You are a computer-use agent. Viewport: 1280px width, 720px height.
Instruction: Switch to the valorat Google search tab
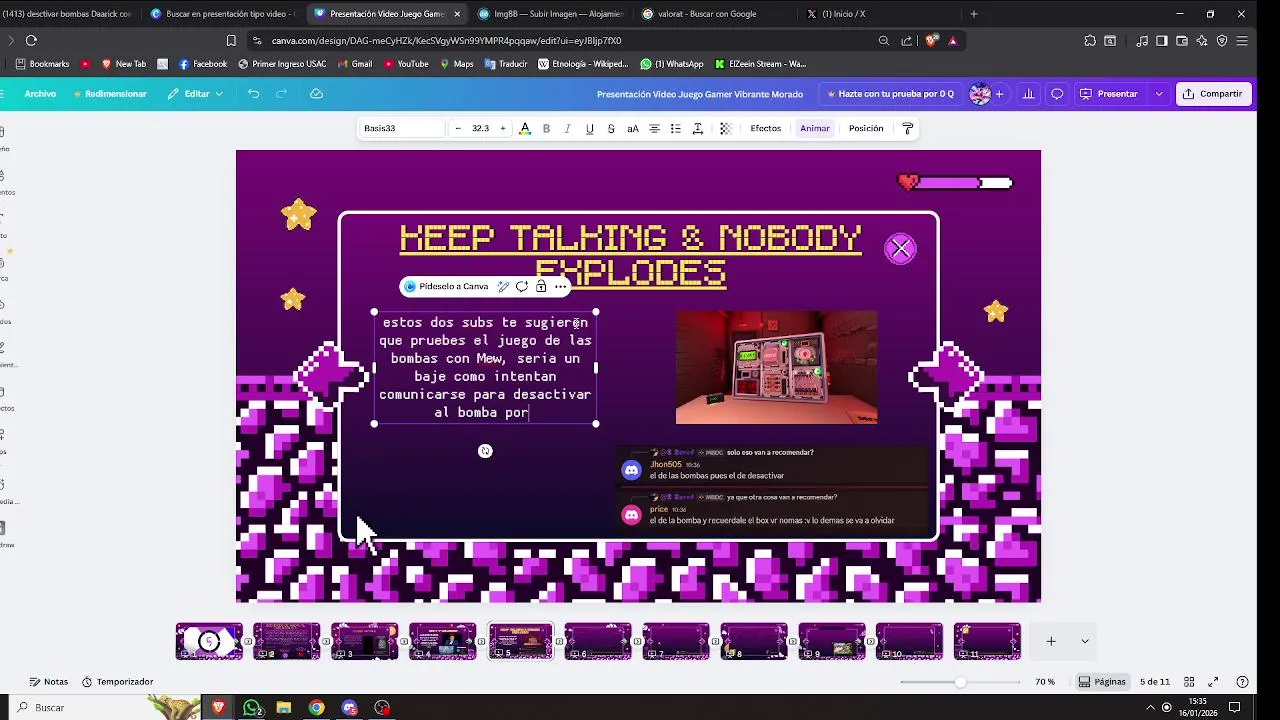coord(713,14)
